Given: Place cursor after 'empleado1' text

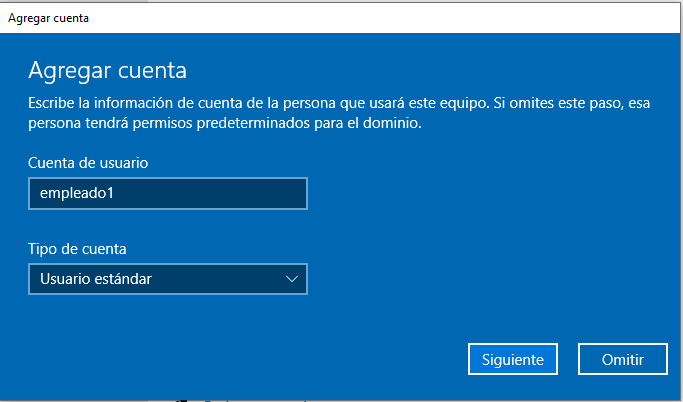Looking at the screenshot, I should pos(114,193).
